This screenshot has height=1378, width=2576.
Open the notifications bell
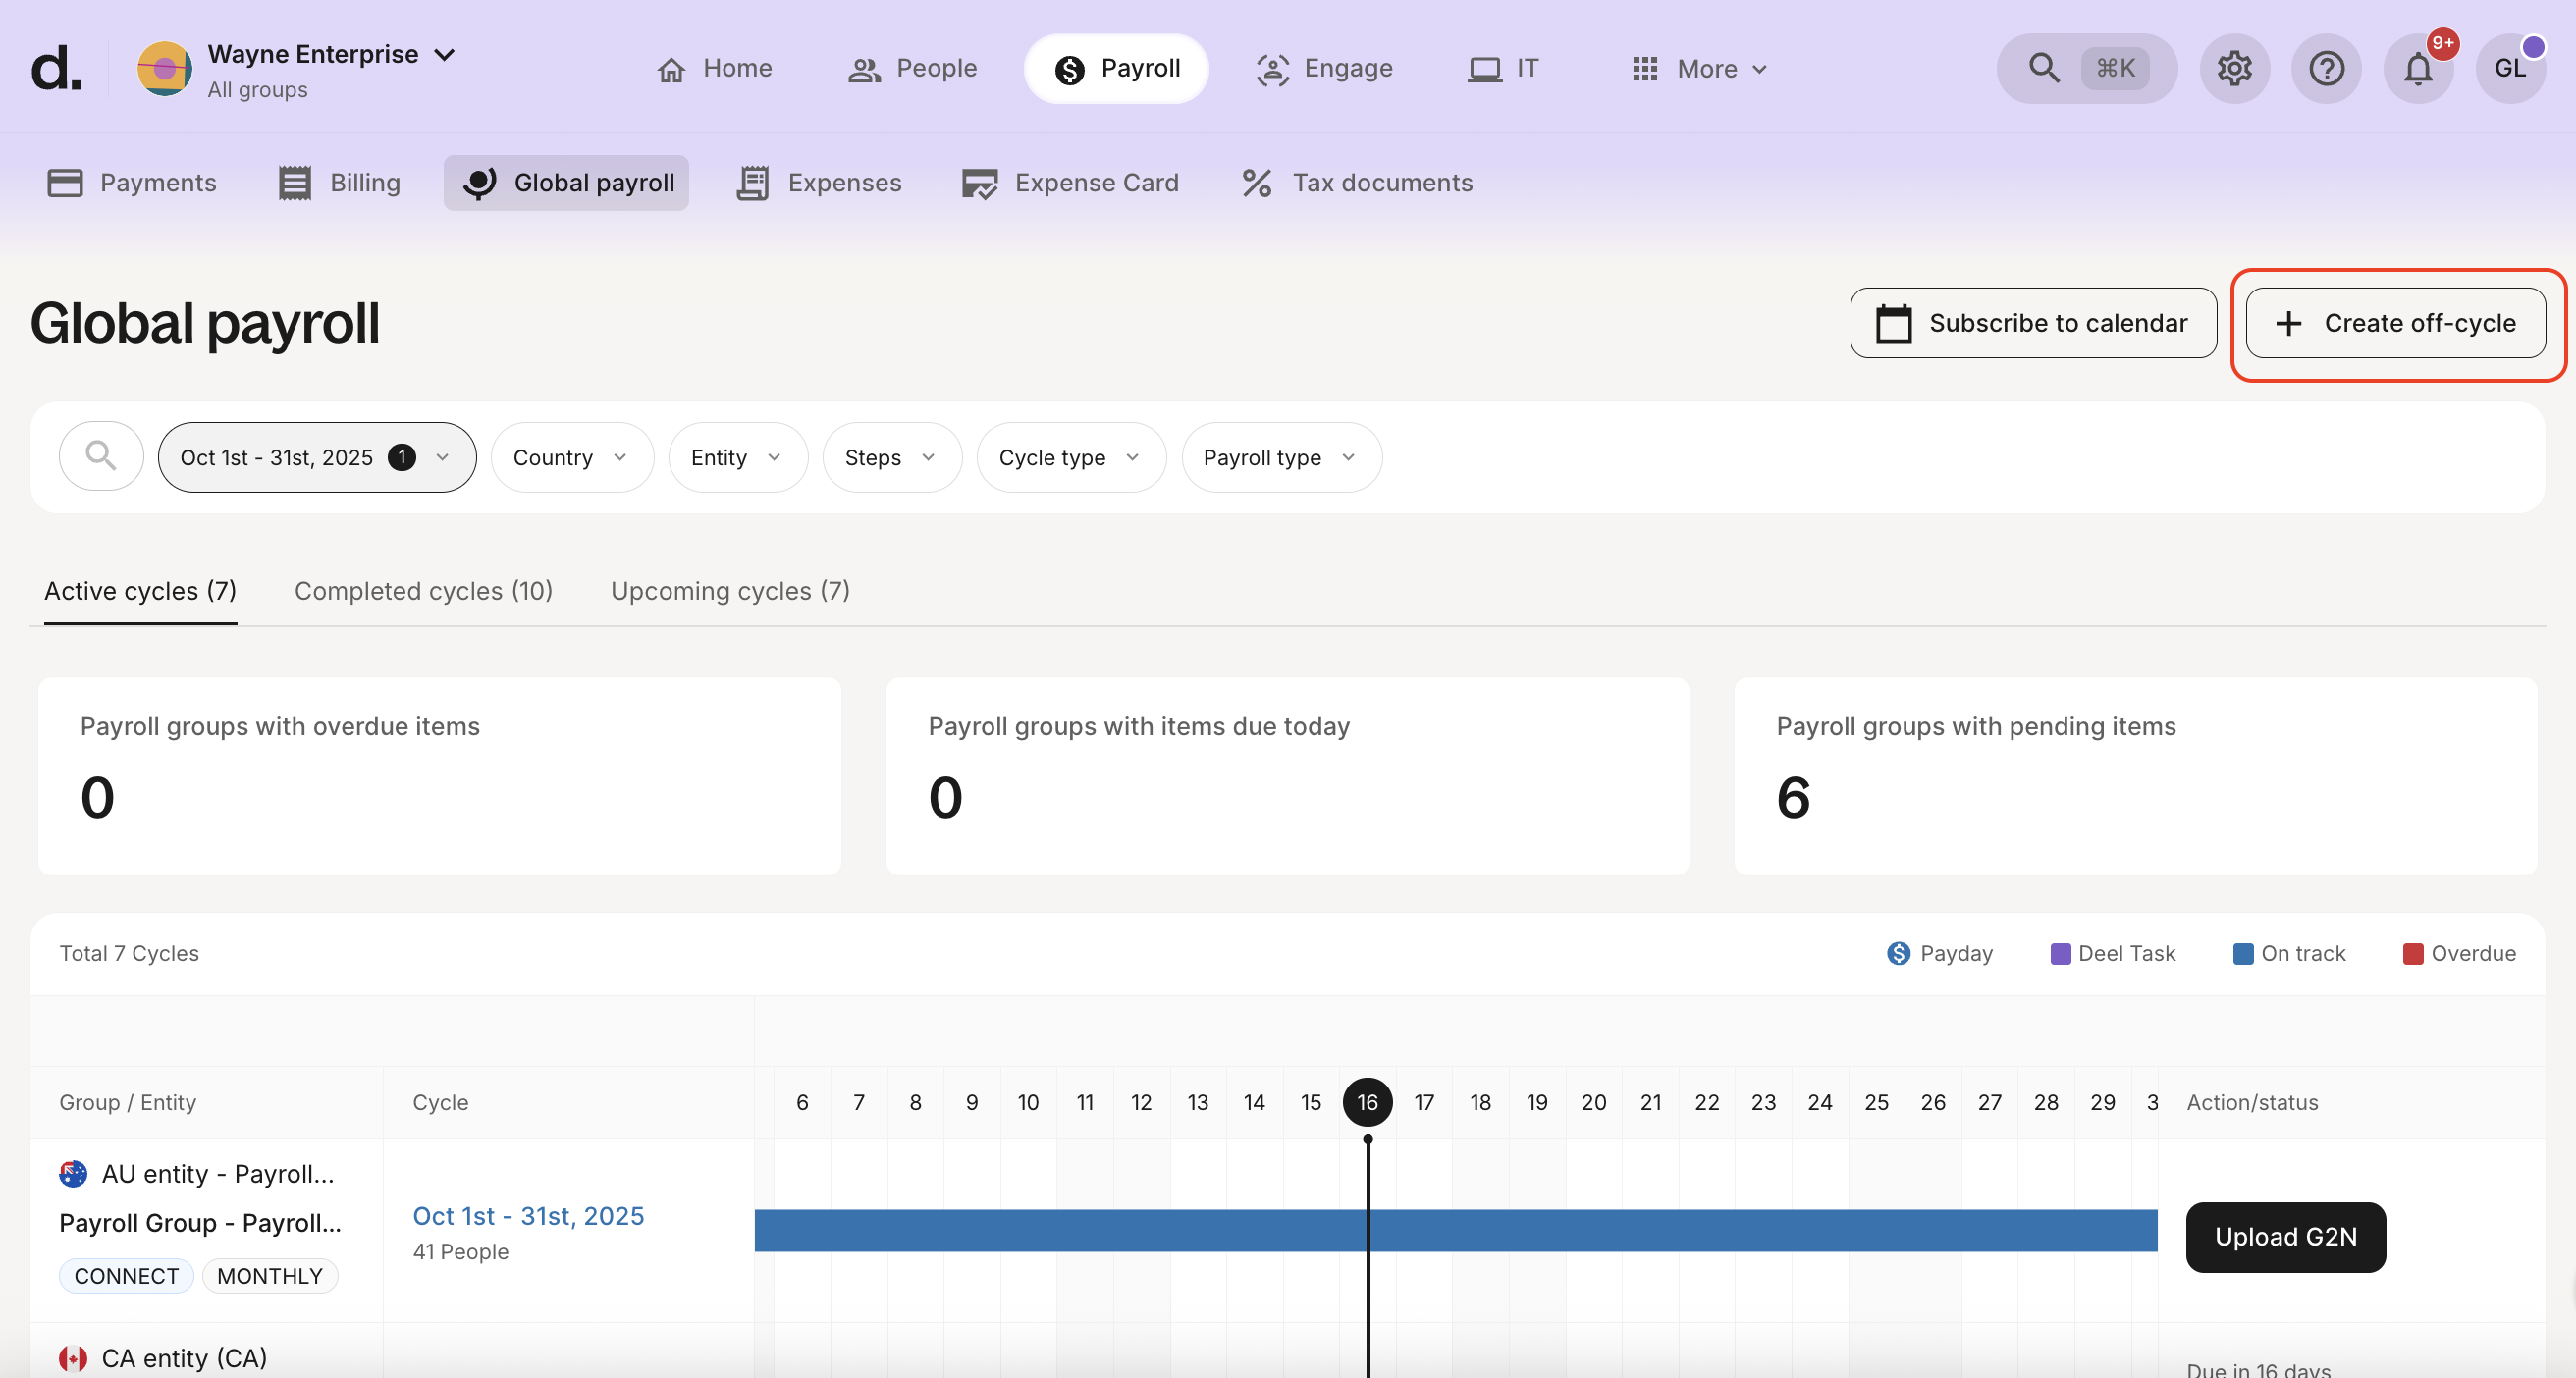pyautogui.click(x=2418, y=68)
